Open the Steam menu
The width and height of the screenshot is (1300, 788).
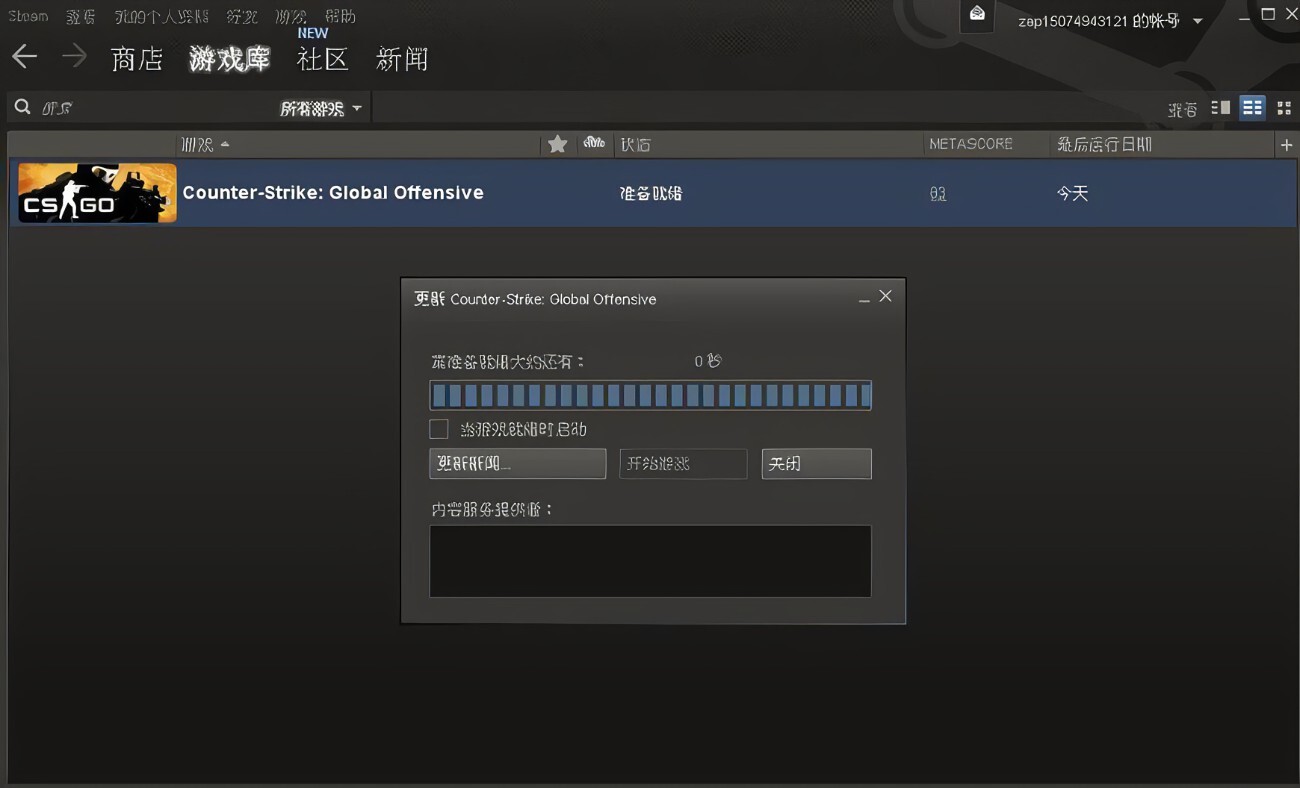28,16
